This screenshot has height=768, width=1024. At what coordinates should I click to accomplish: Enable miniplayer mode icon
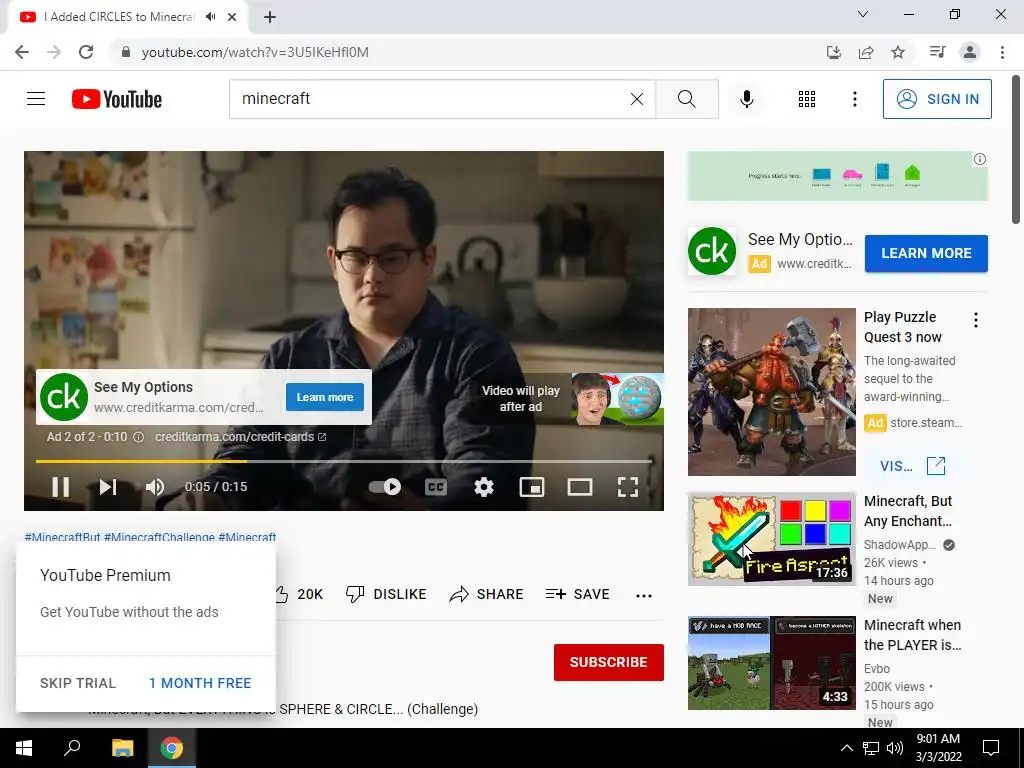(x=532, y=487)
